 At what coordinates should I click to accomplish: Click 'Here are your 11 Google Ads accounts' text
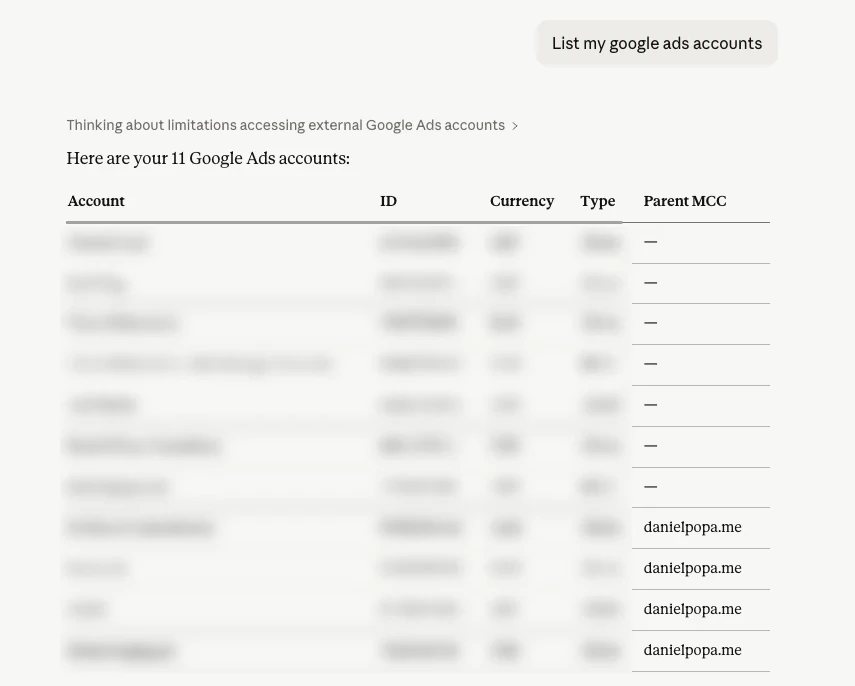[208, 159]
